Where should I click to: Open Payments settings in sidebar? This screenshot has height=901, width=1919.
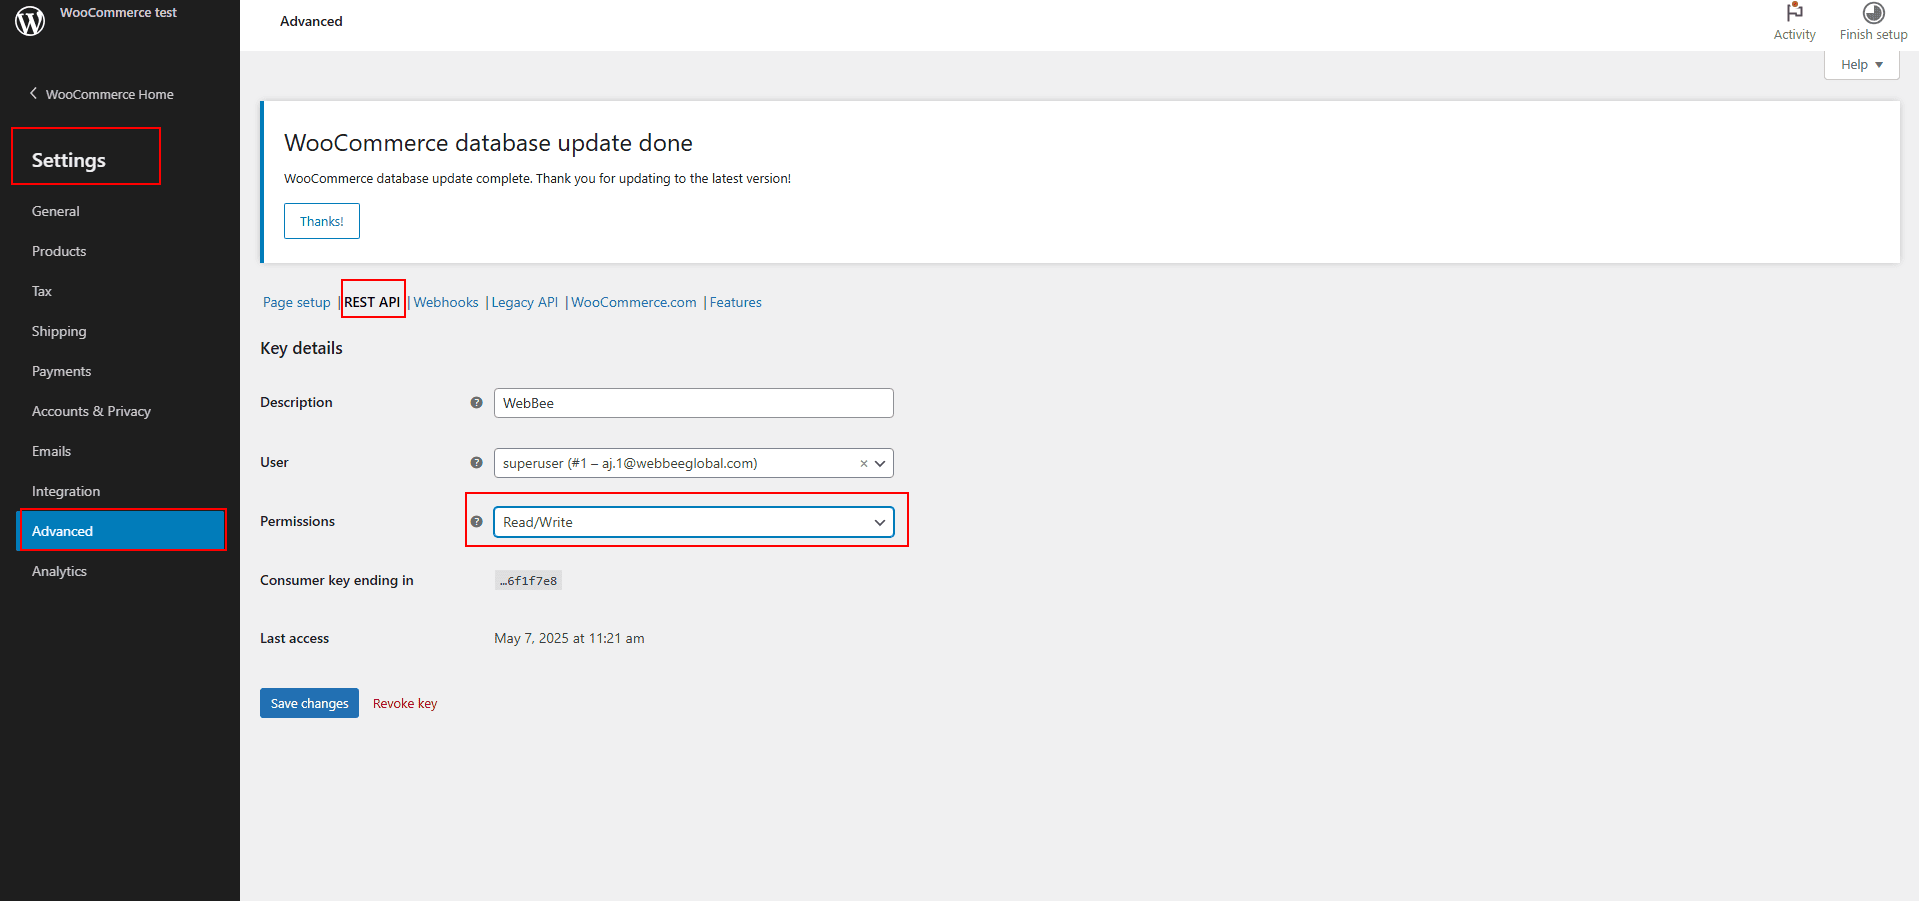[x=61, y=371]
